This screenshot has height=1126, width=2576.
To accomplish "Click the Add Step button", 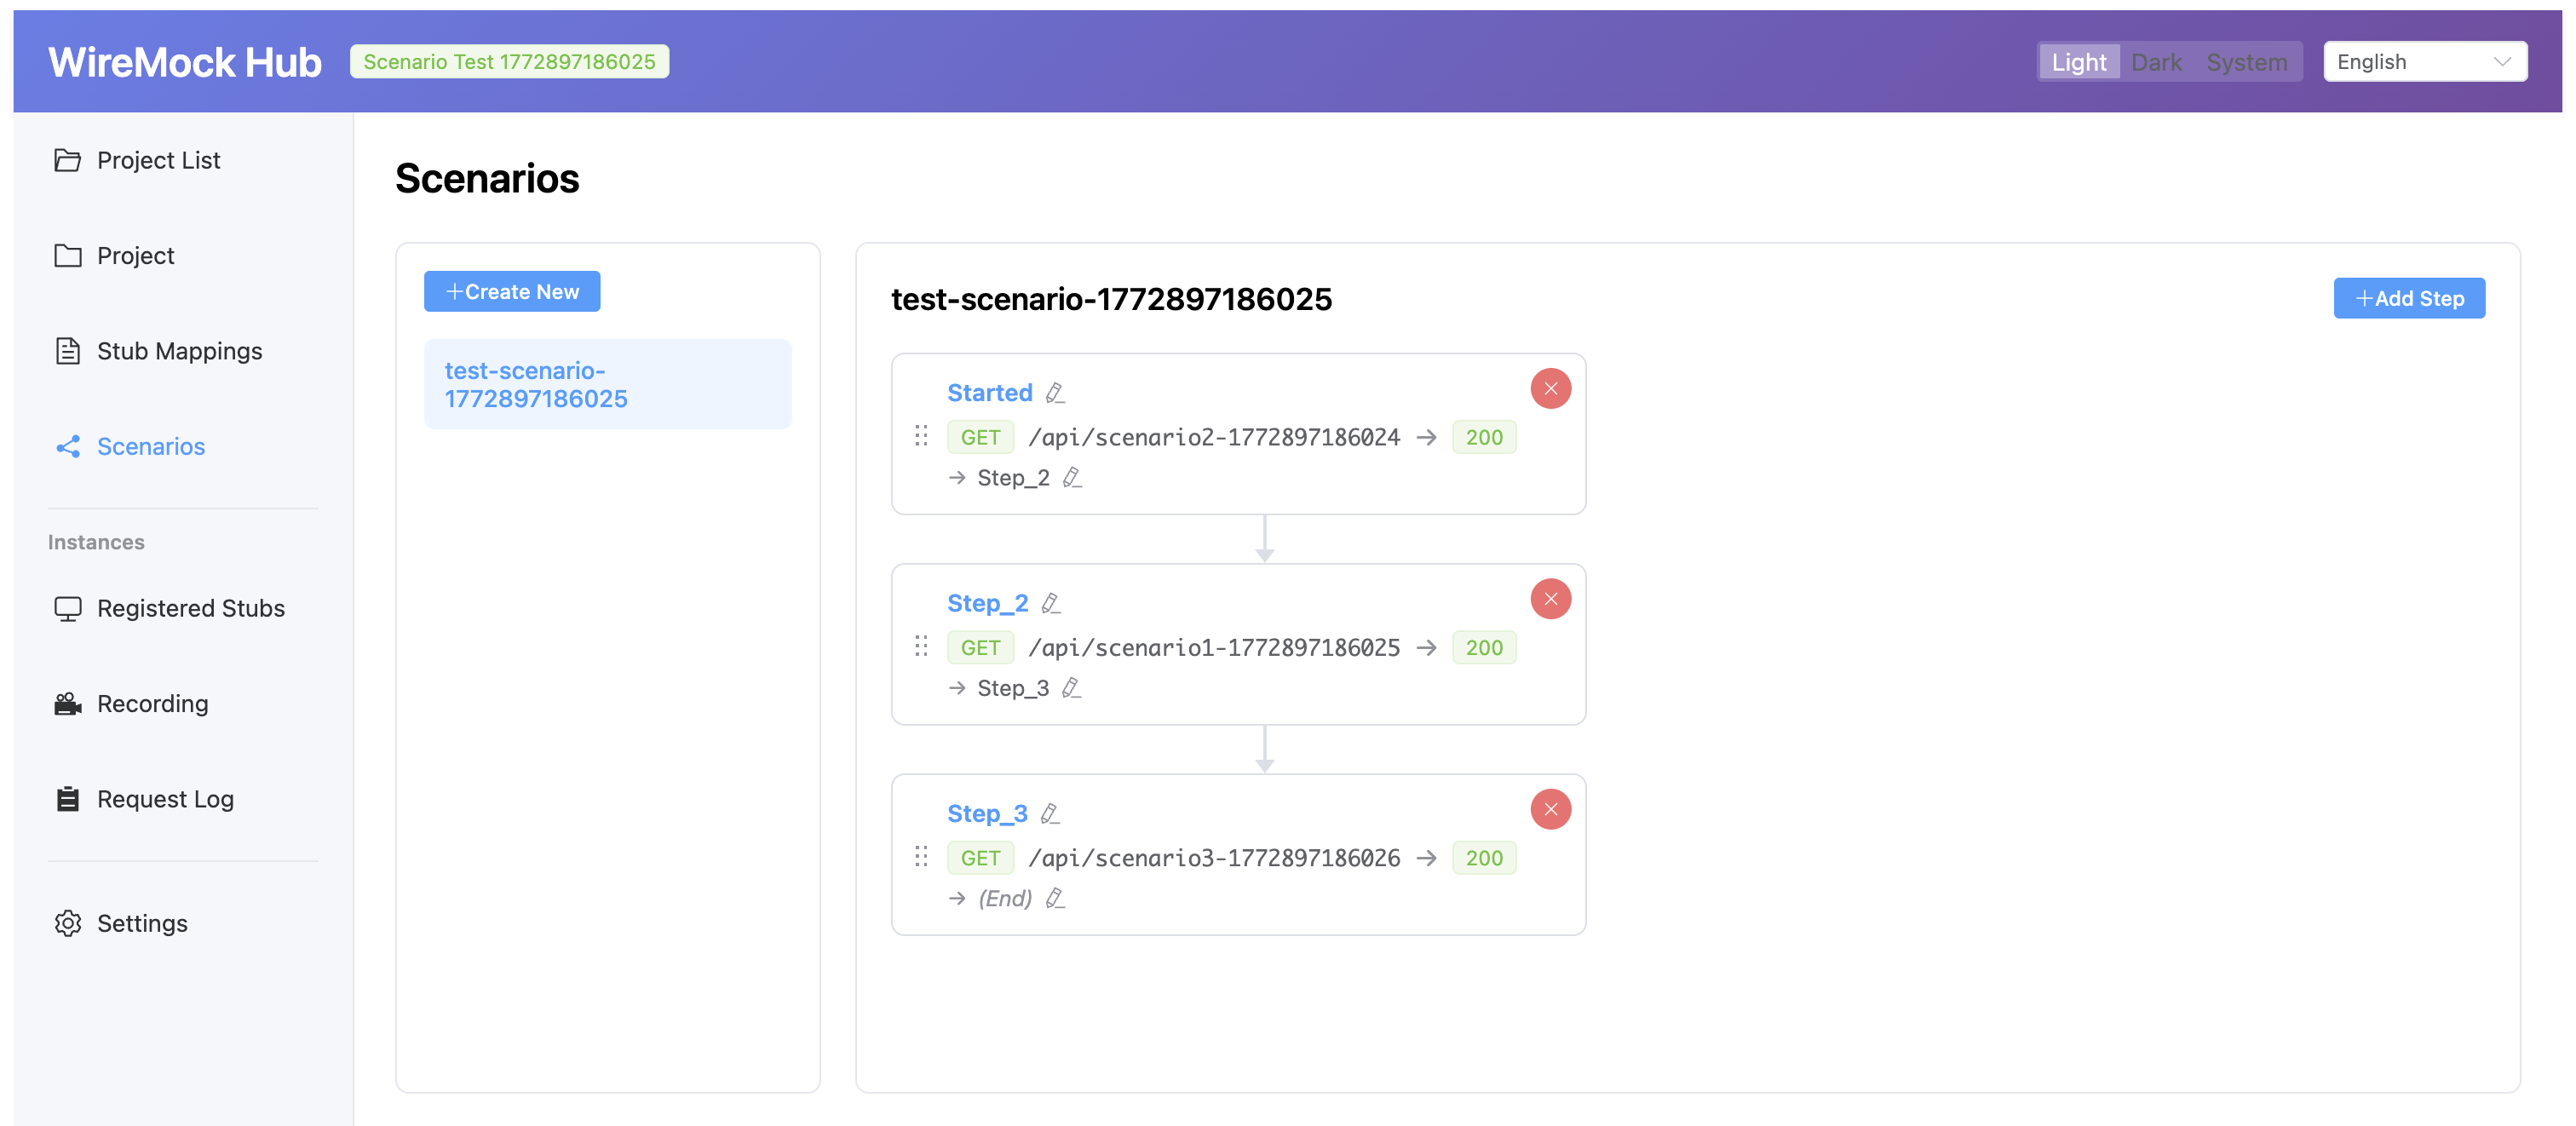I will click(x=2408, y=298).
